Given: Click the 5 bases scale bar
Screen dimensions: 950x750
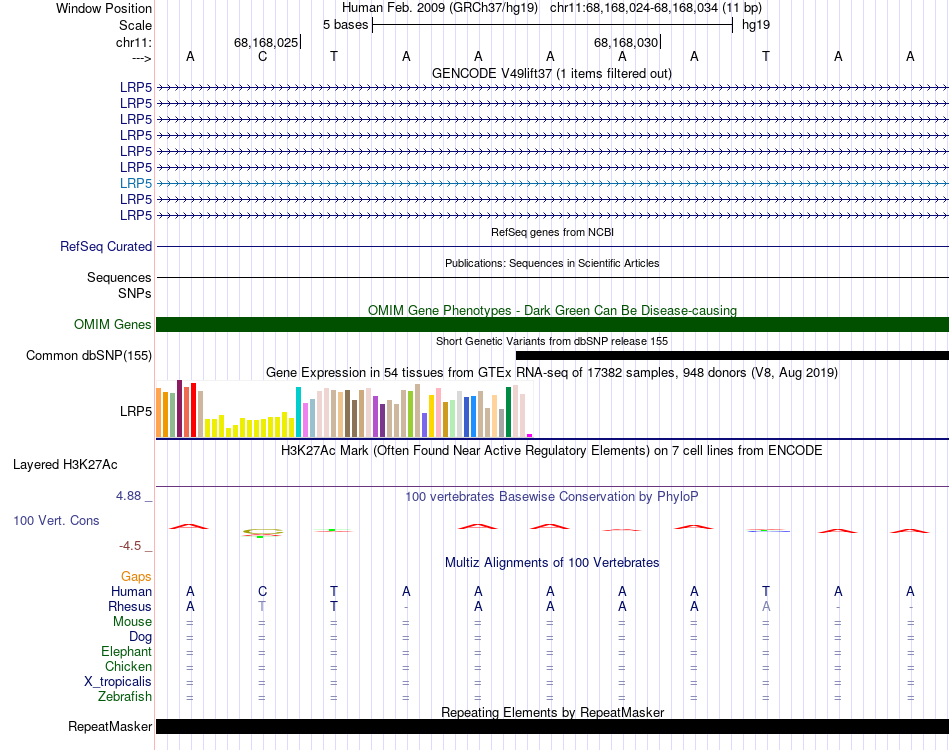Looking at the screenshot, I should point(552,24).
